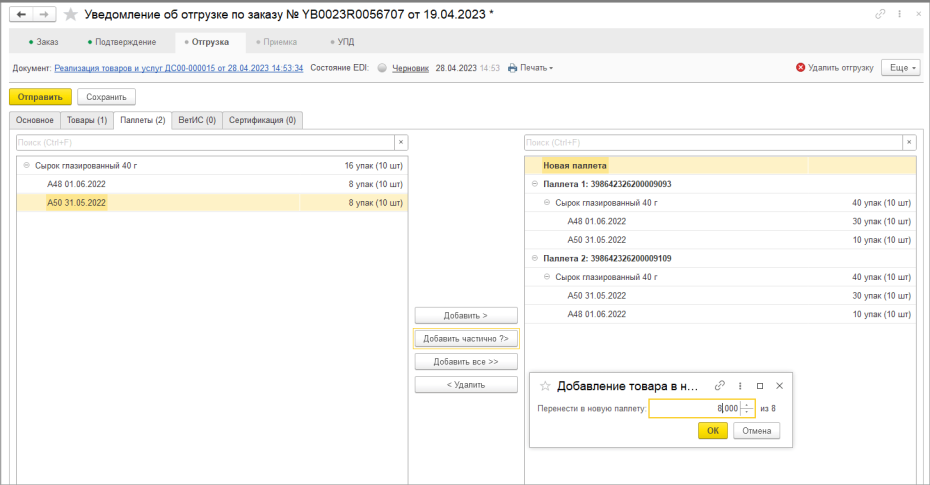Click the yellow Отправить button
The width and height of the screenshot is (930, 485).
40,97
